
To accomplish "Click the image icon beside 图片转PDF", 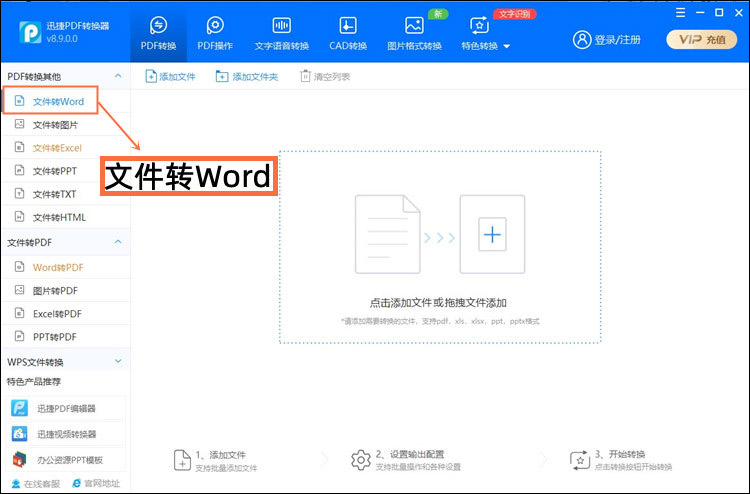I will click(19, 290).
